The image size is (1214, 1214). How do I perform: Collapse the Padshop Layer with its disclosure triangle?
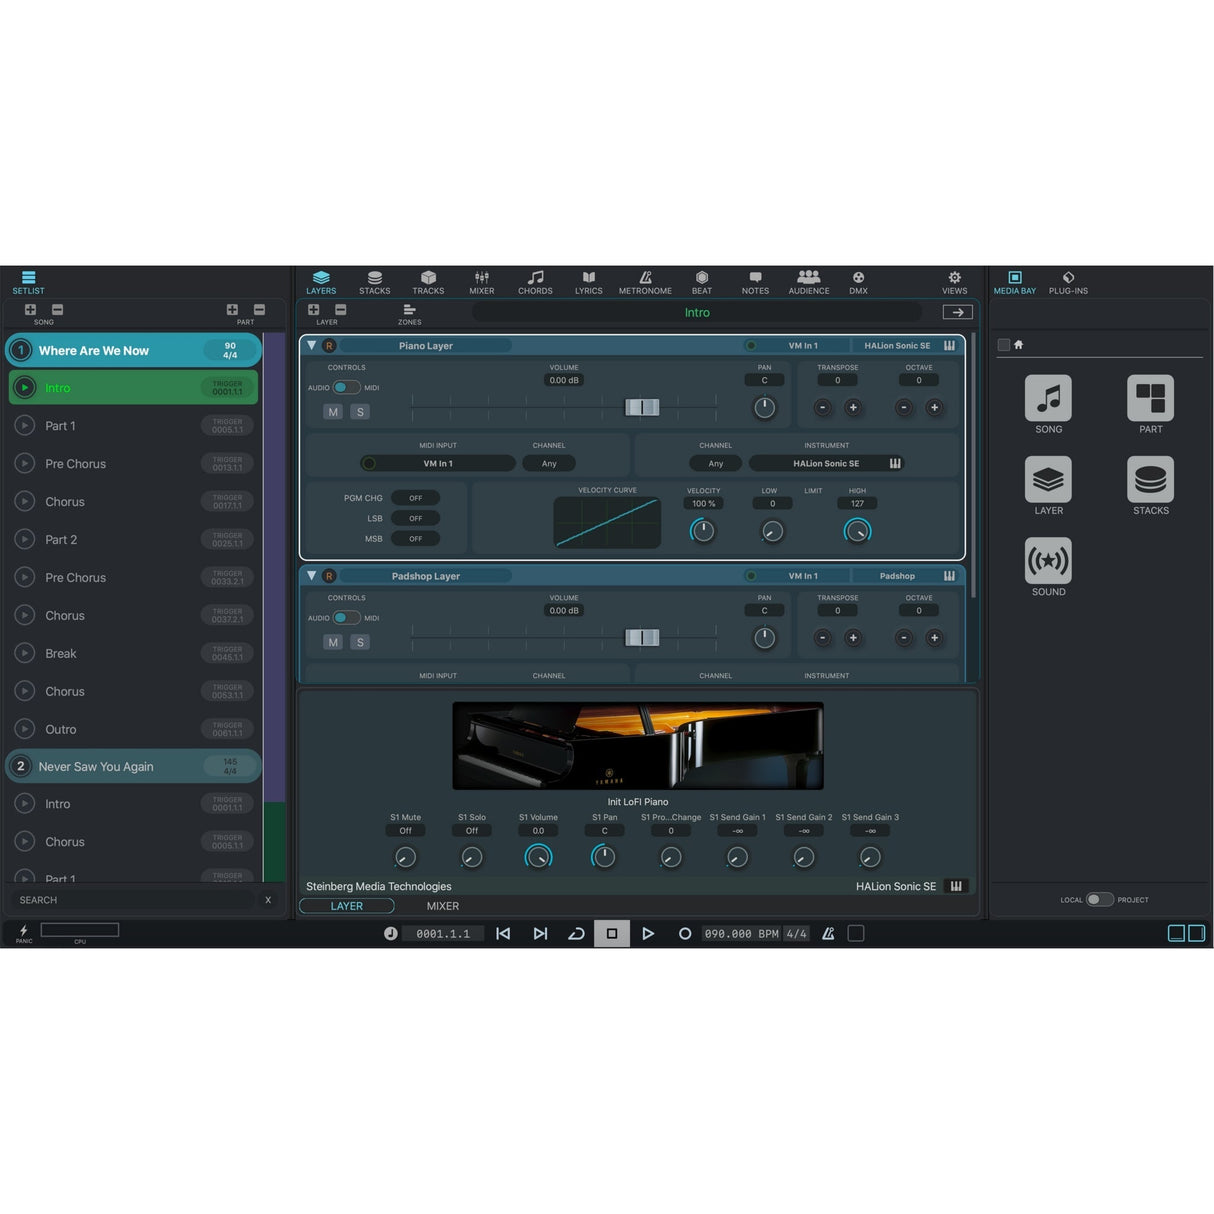311,576
